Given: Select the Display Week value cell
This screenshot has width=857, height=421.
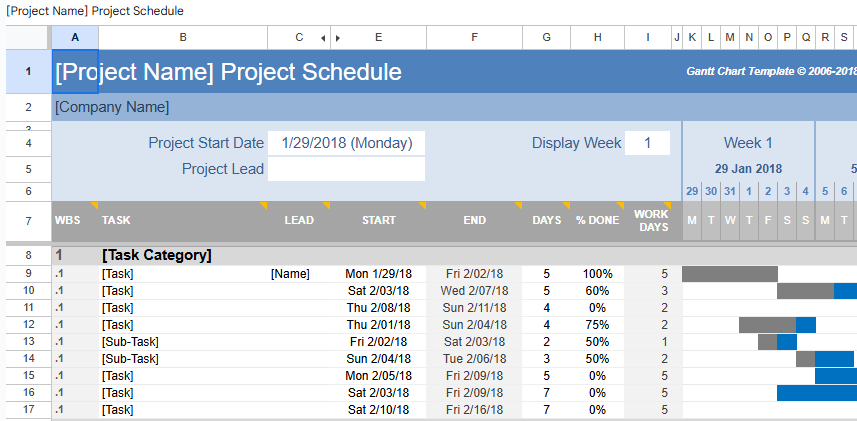Looking at the screenshot, I should [647, 143].
